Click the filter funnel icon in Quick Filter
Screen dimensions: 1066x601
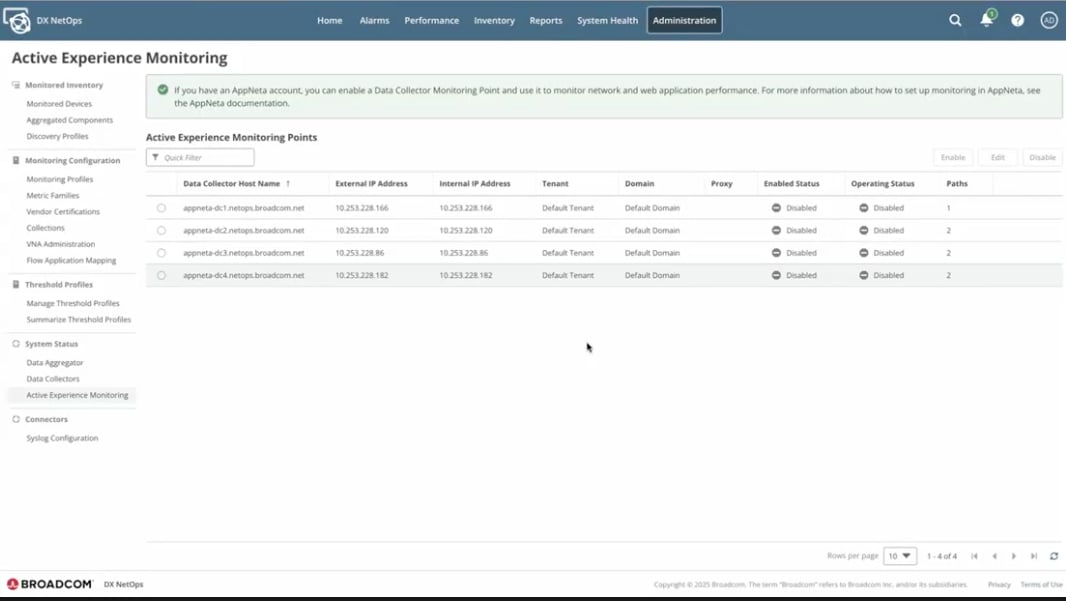click(156, 157)
